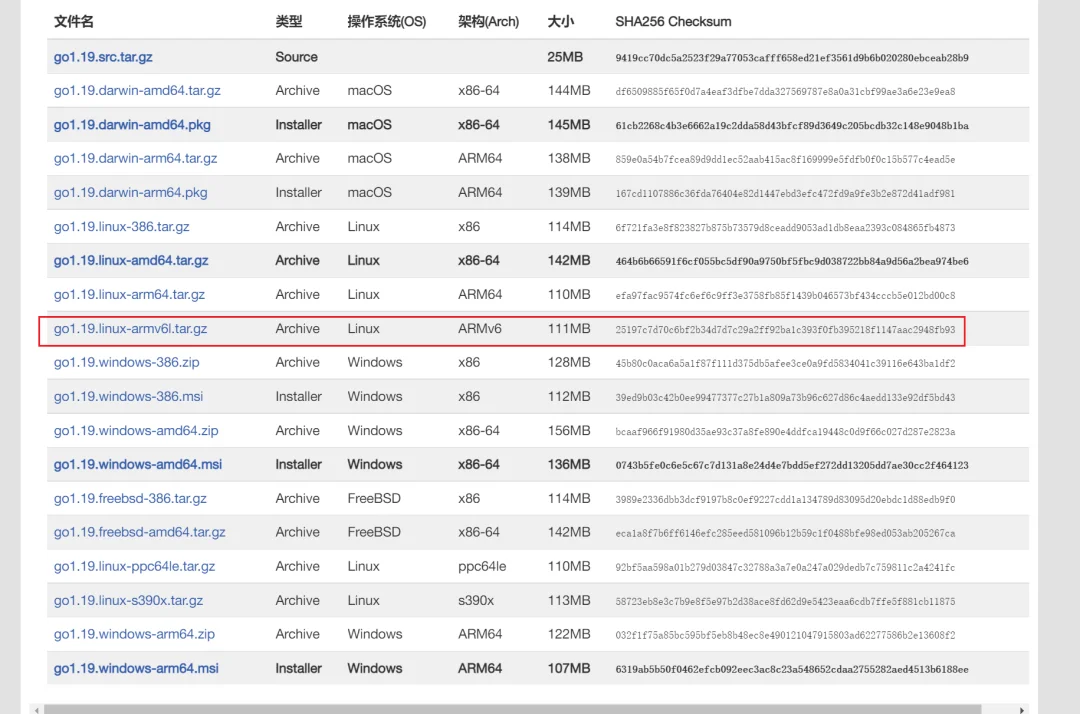The width and height of the screenshot is (1080, 714).
Task: Click the ARMv6 architecture cell
Action: click(479, 329)
